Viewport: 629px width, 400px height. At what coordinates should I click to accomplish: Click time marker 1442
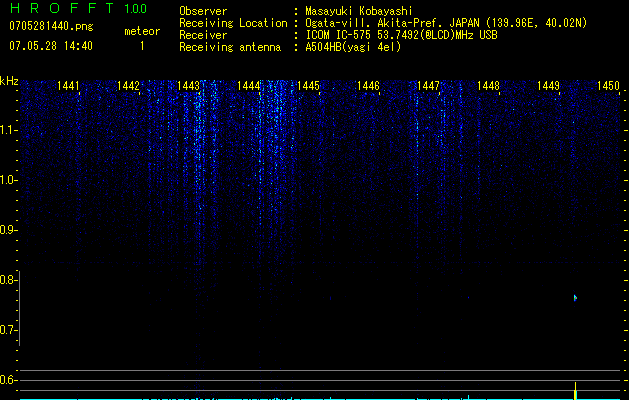[128, 86]
